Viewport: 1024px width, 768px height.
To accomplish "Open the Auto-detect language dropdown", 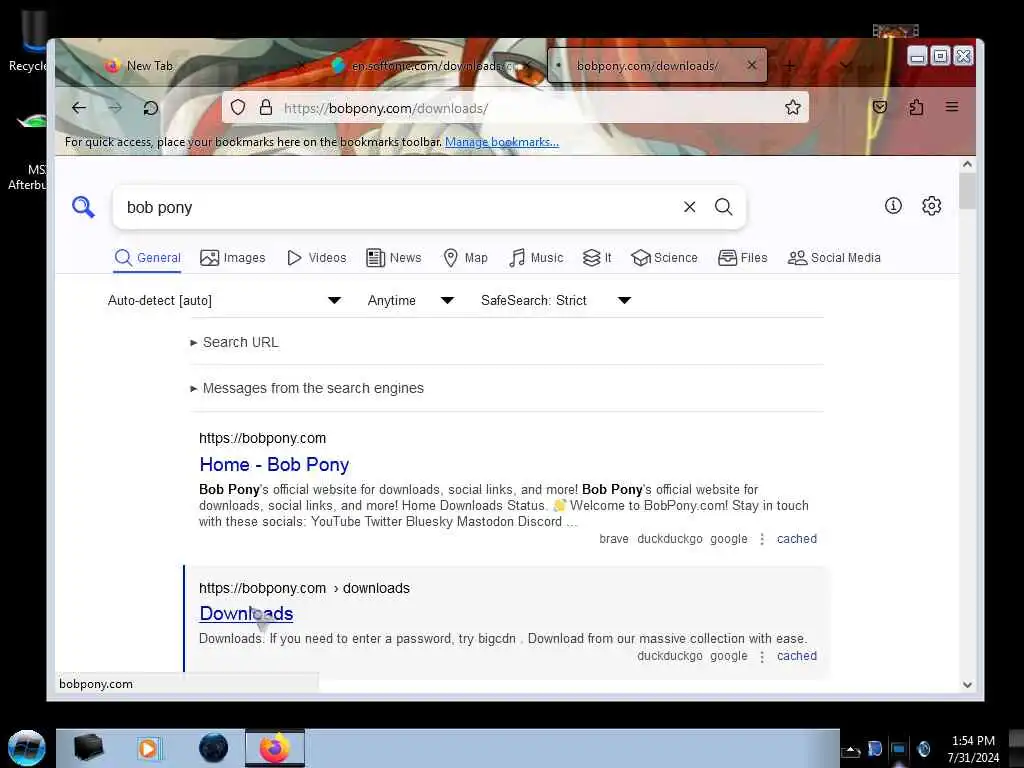I will pyautogui.click(x=224, y=300).
